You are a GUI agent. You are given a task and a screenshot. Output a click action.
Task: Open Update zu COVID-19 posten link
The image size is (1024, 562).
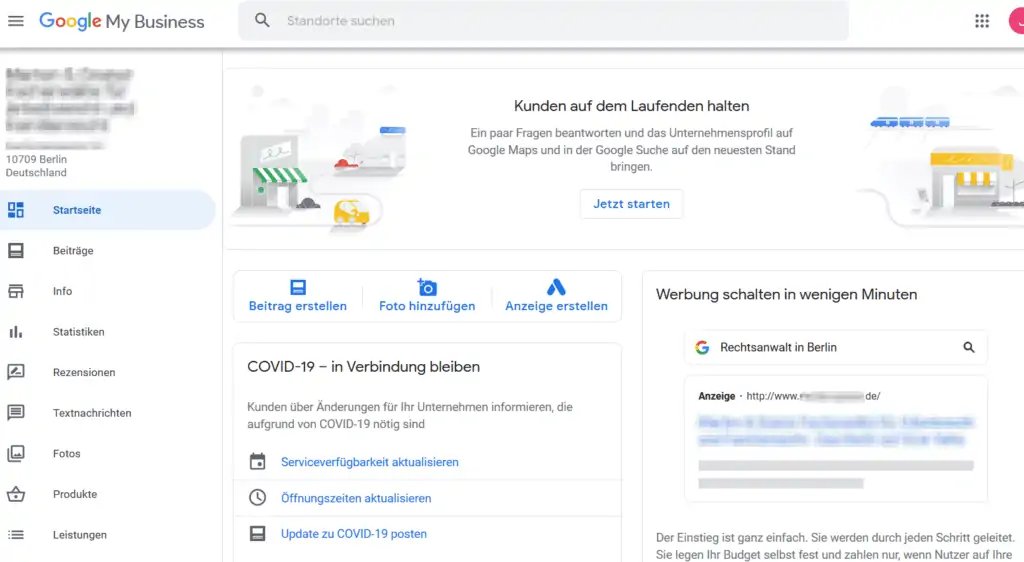click(353, 534)
